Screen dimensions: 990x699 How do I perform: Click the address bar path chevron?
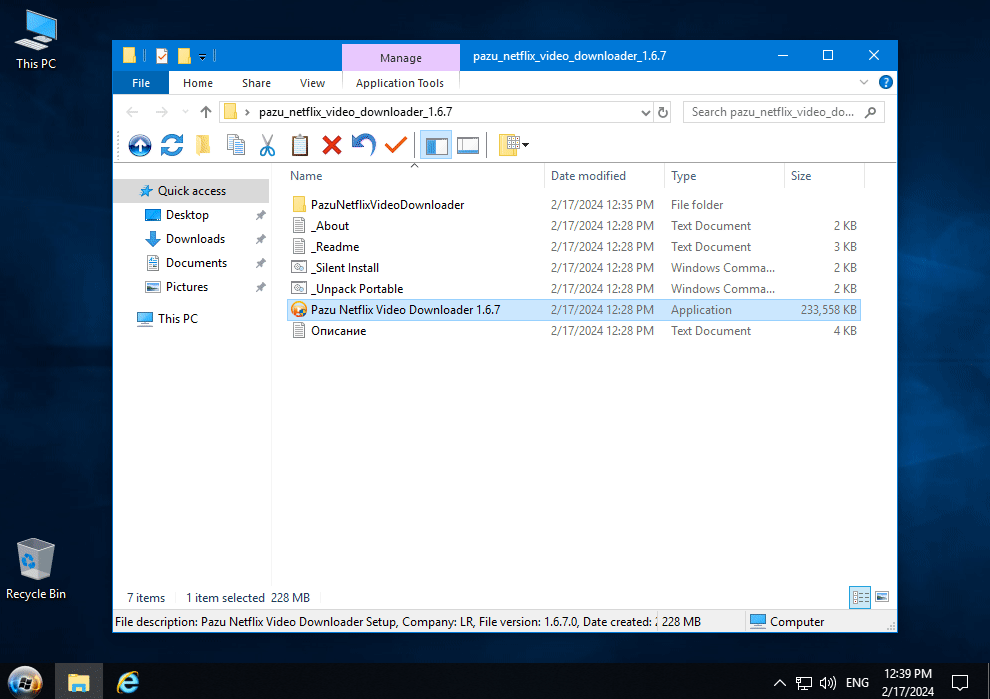click(247, 112)
